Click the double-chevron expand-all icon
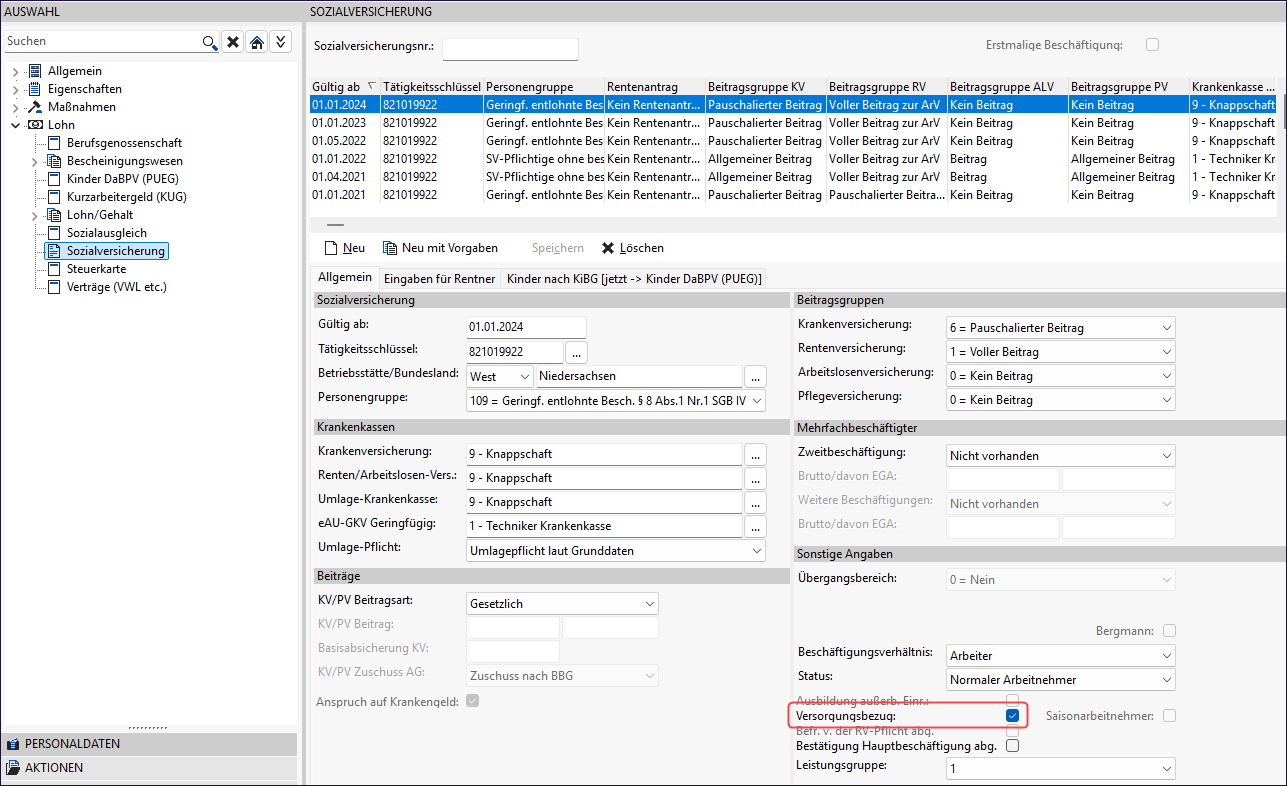This screenshot has height=786, width=1287. pyautogui.click(x=281, y=42)
